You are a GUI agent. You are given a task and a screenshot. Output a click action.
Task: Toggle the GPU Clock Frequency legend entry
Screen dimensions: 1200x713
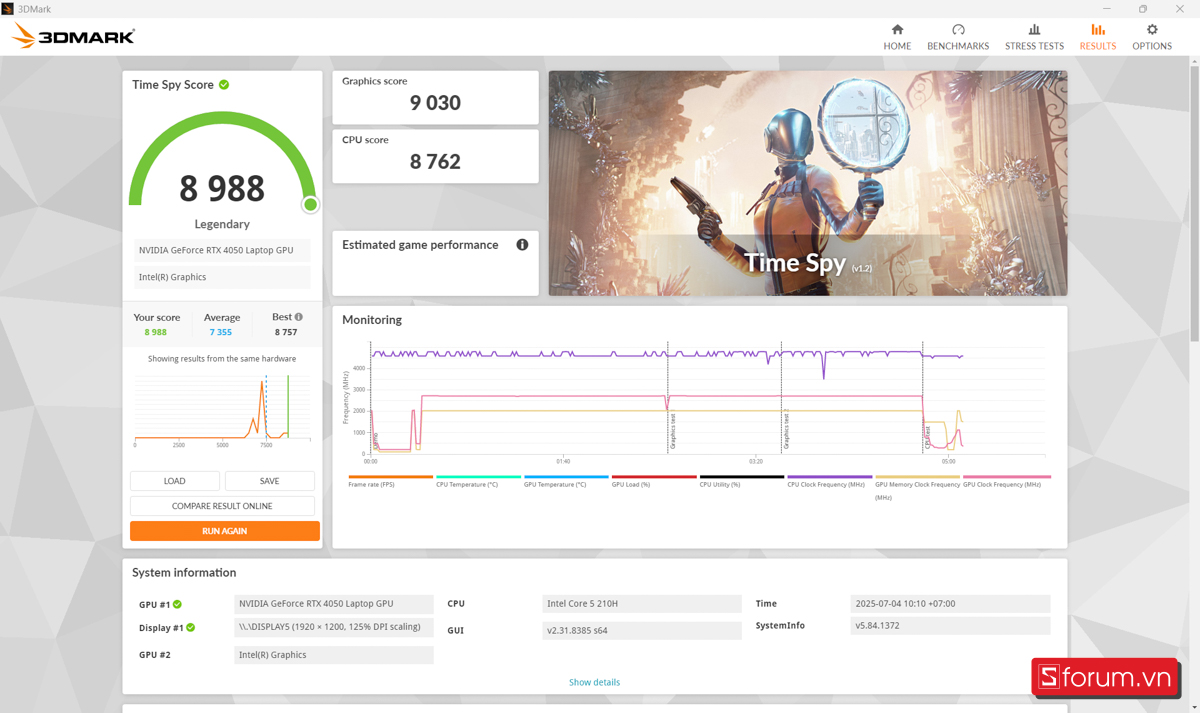(1006, 481)
